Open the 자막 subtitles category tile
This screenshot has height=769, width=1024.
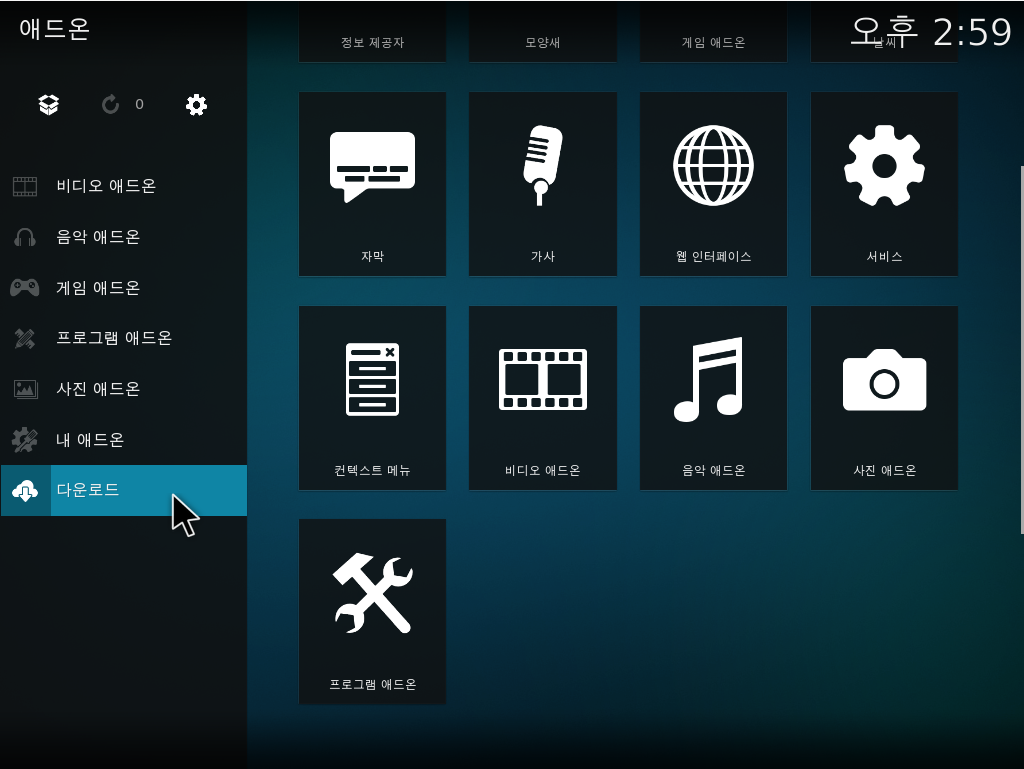tap(372, 184)
